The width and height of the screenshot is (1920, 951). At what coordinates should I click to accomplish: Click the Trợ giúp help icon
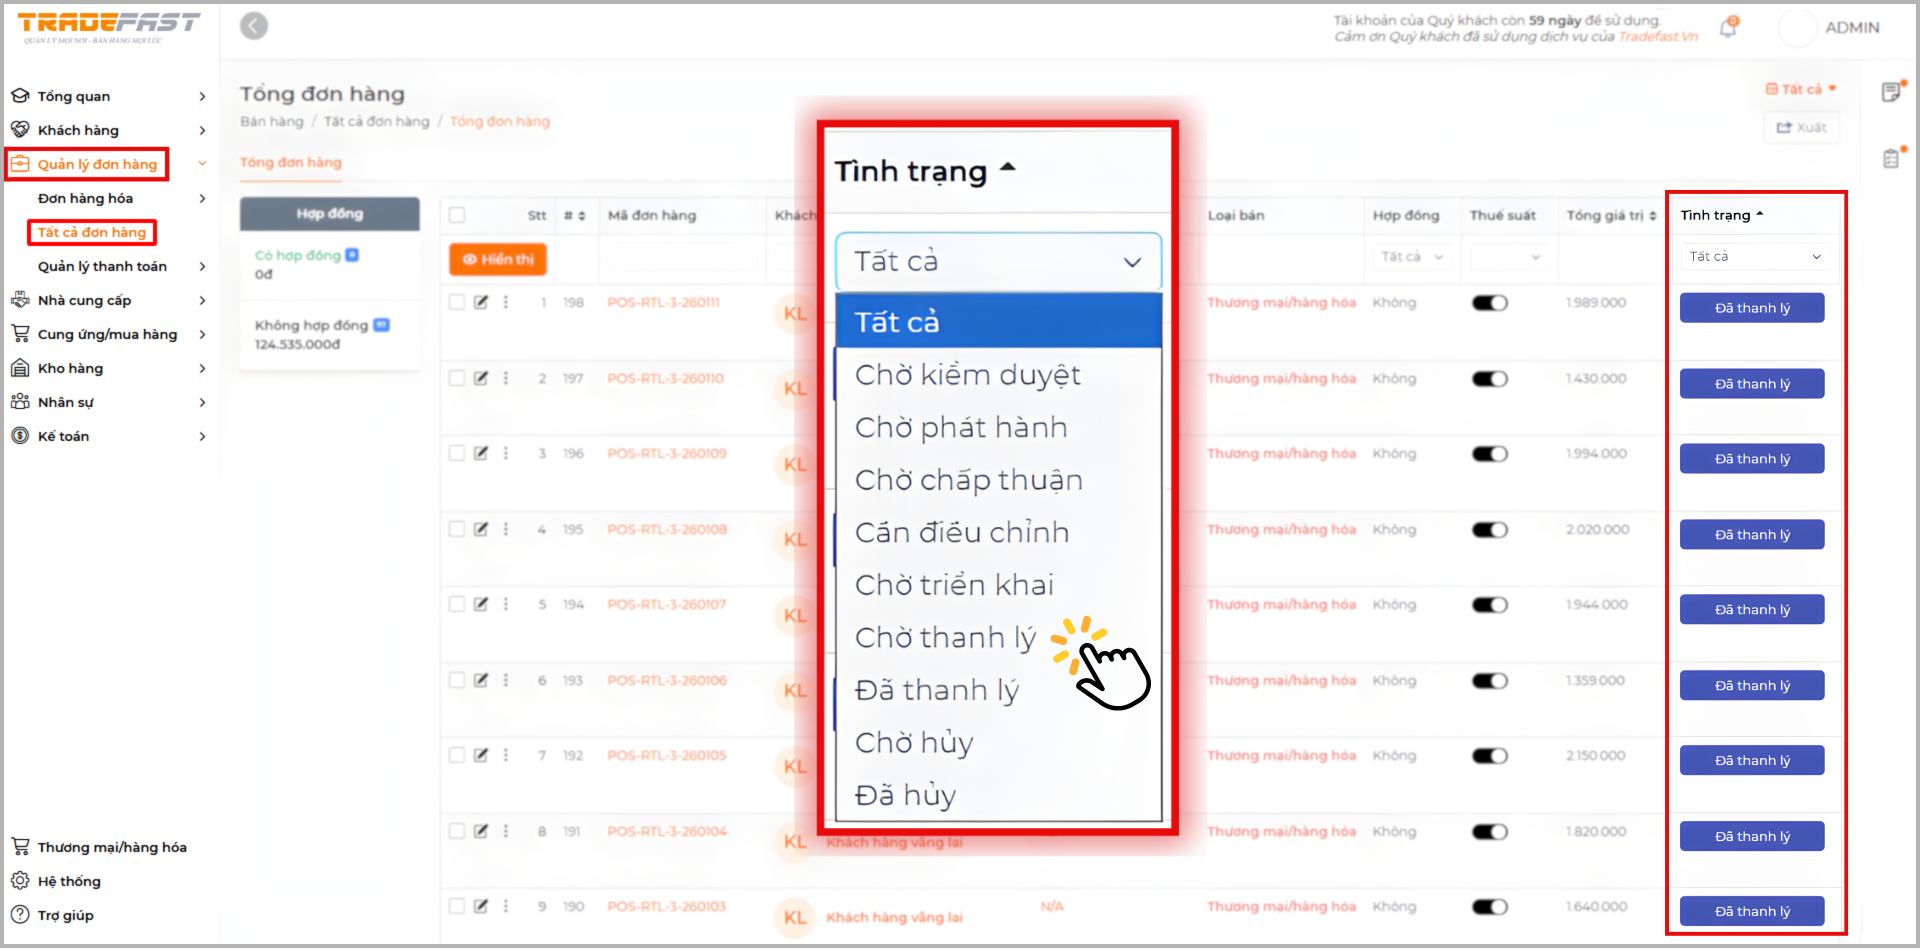[x=20, y=915]
